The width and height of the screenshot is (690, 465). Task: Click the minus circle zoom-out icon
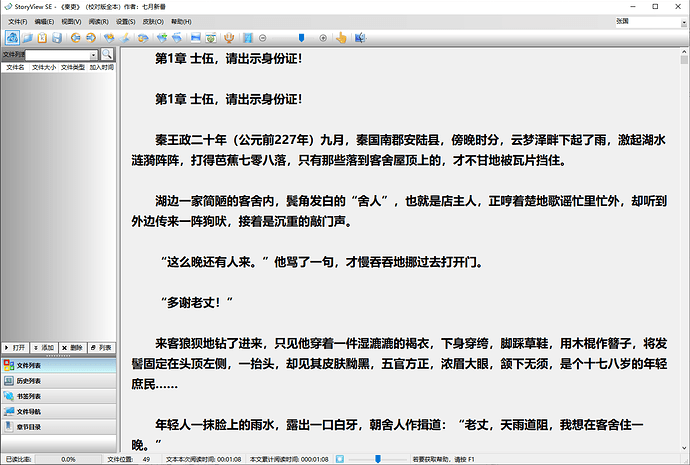coord(263,38)
